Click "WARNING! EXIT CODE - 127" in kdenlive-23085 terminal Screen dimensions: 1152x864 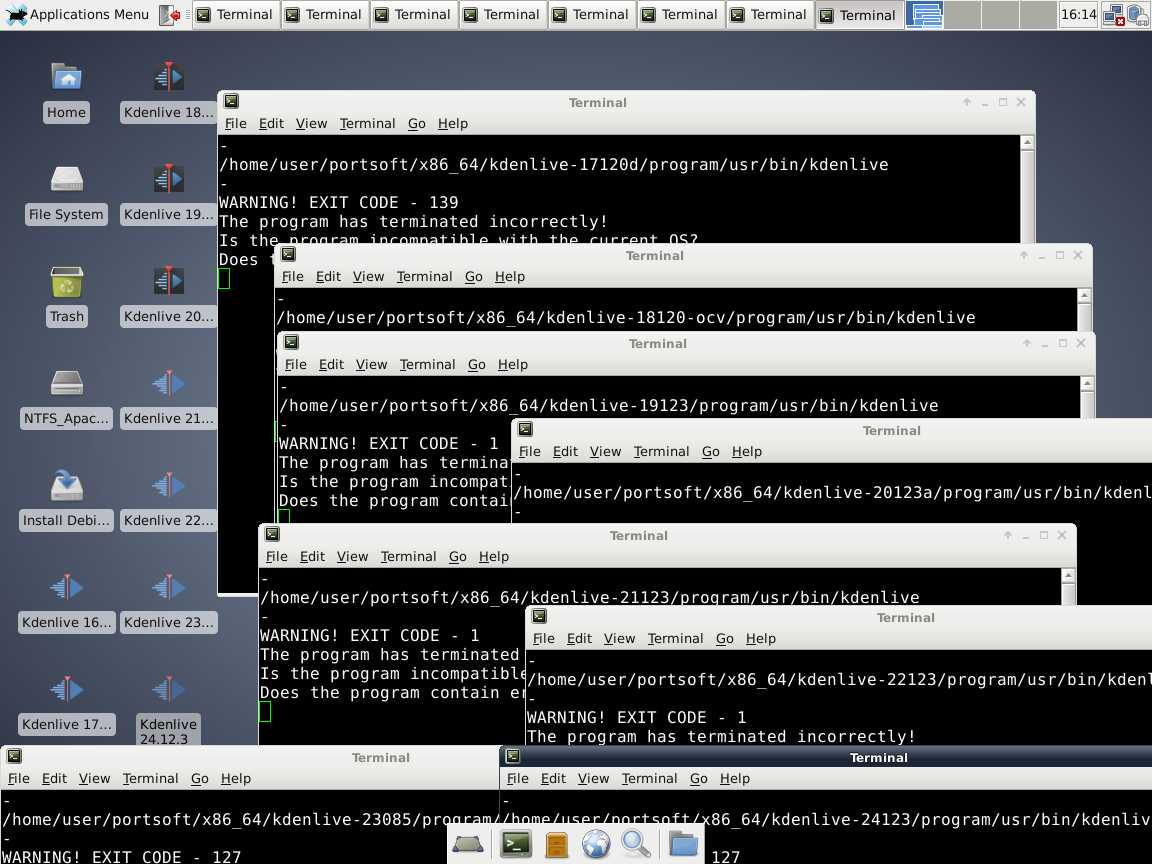pos(121,857)
